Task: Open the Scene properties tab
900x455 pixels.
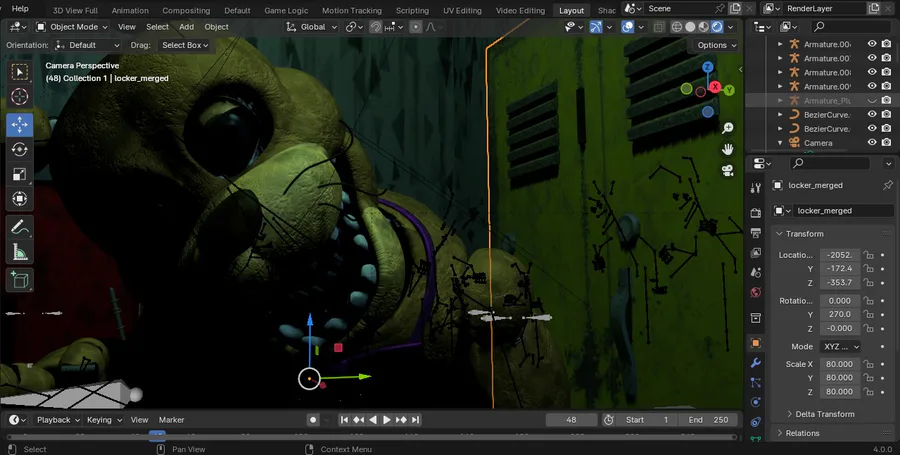Action: point(755,273)
